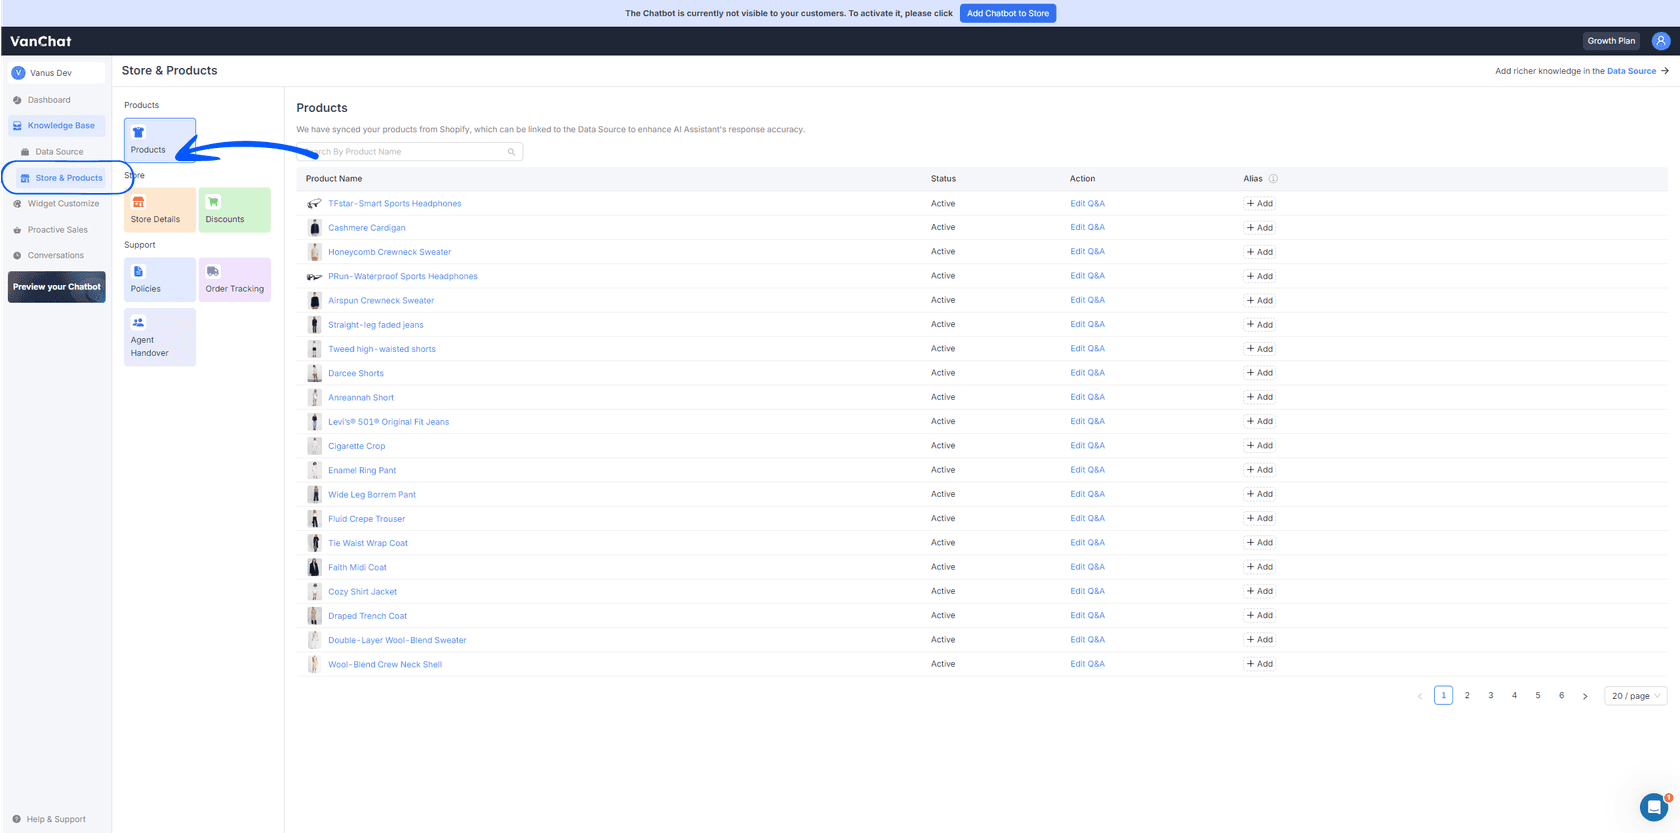Viewport: 1680px width, 833px height.
Task: Select Knowledge Base in the sidebar
Action: (x=57, y=126)
